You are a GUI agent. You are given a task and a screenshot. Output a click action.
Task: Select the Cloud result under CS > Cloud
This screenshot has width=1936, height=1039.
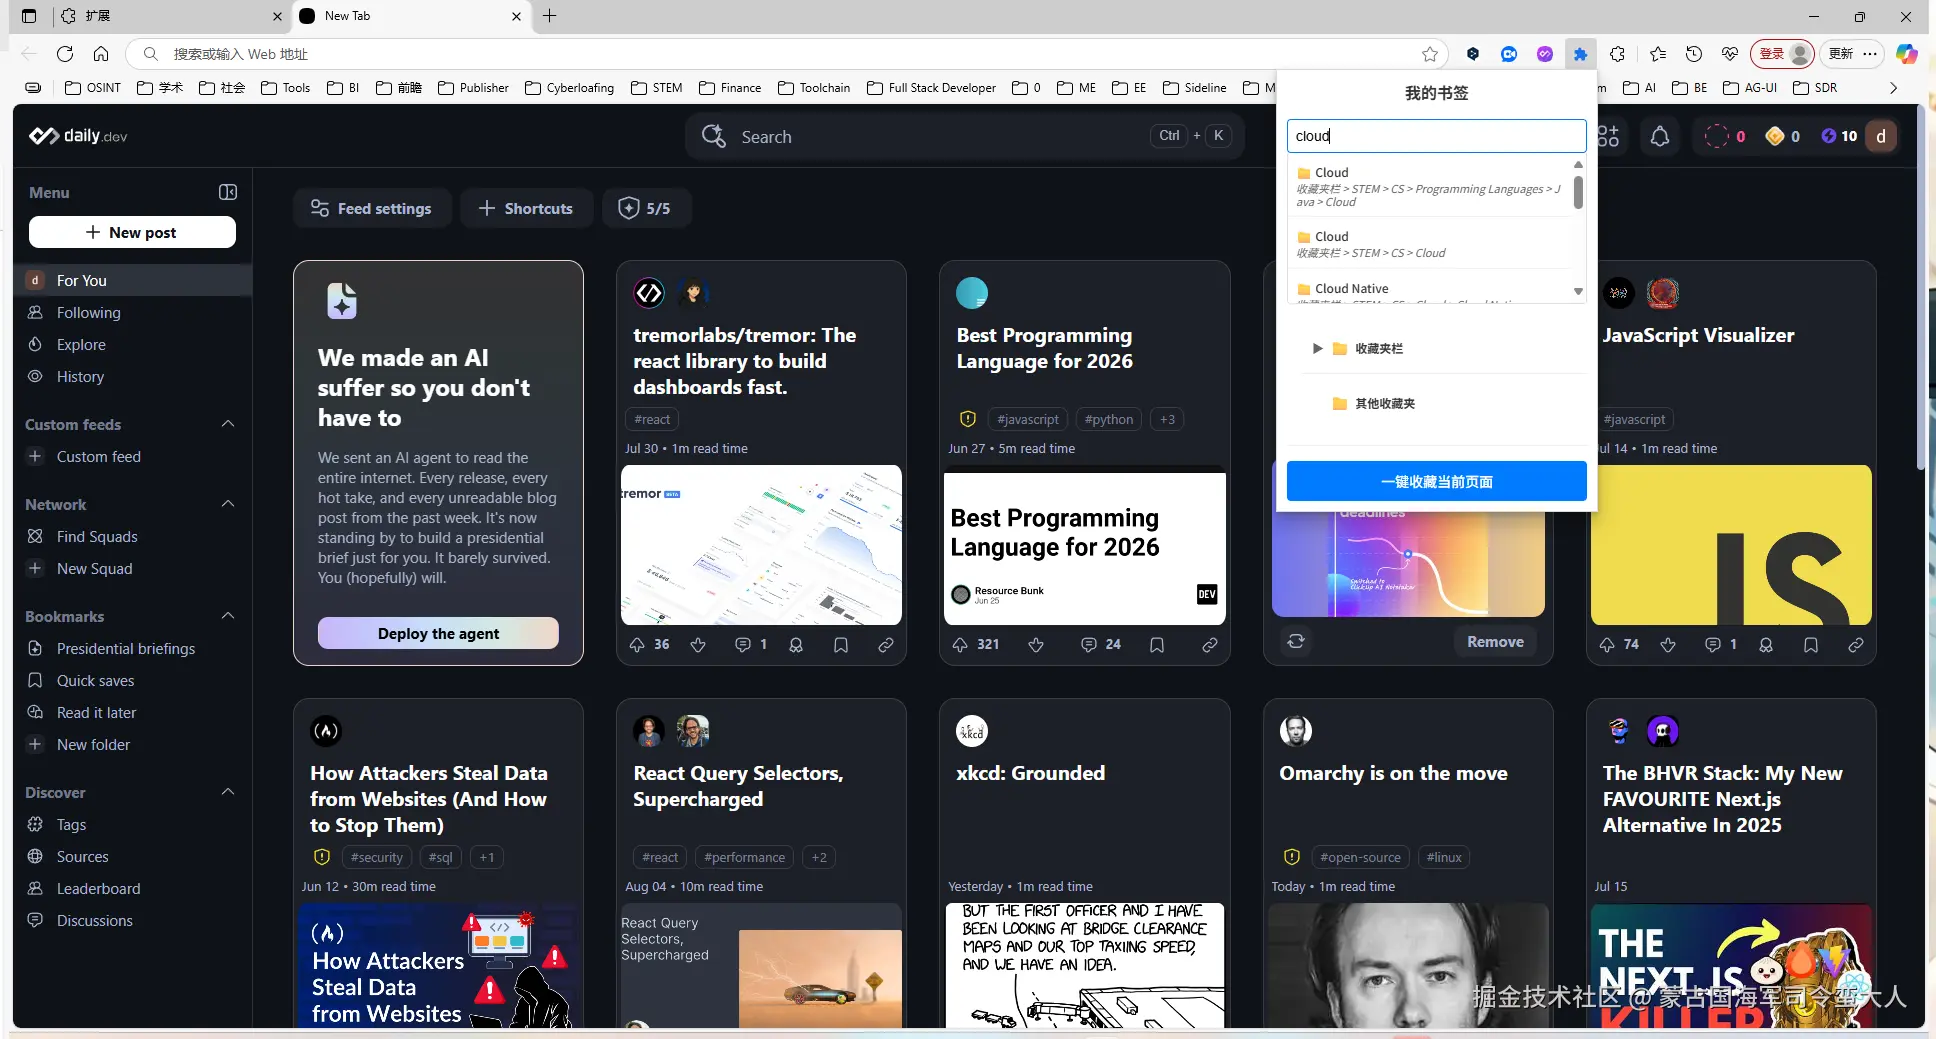(1430, 244)
